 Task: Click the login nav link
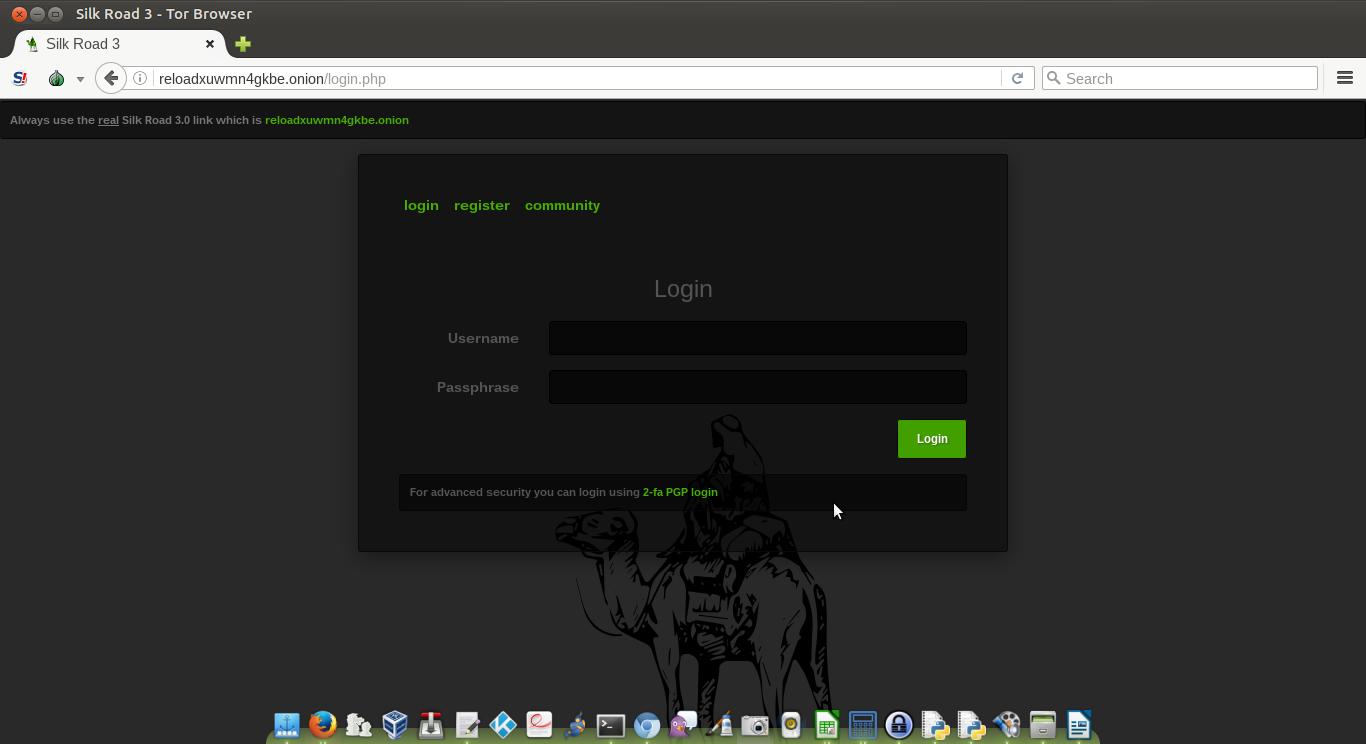(x=421, y=205)
